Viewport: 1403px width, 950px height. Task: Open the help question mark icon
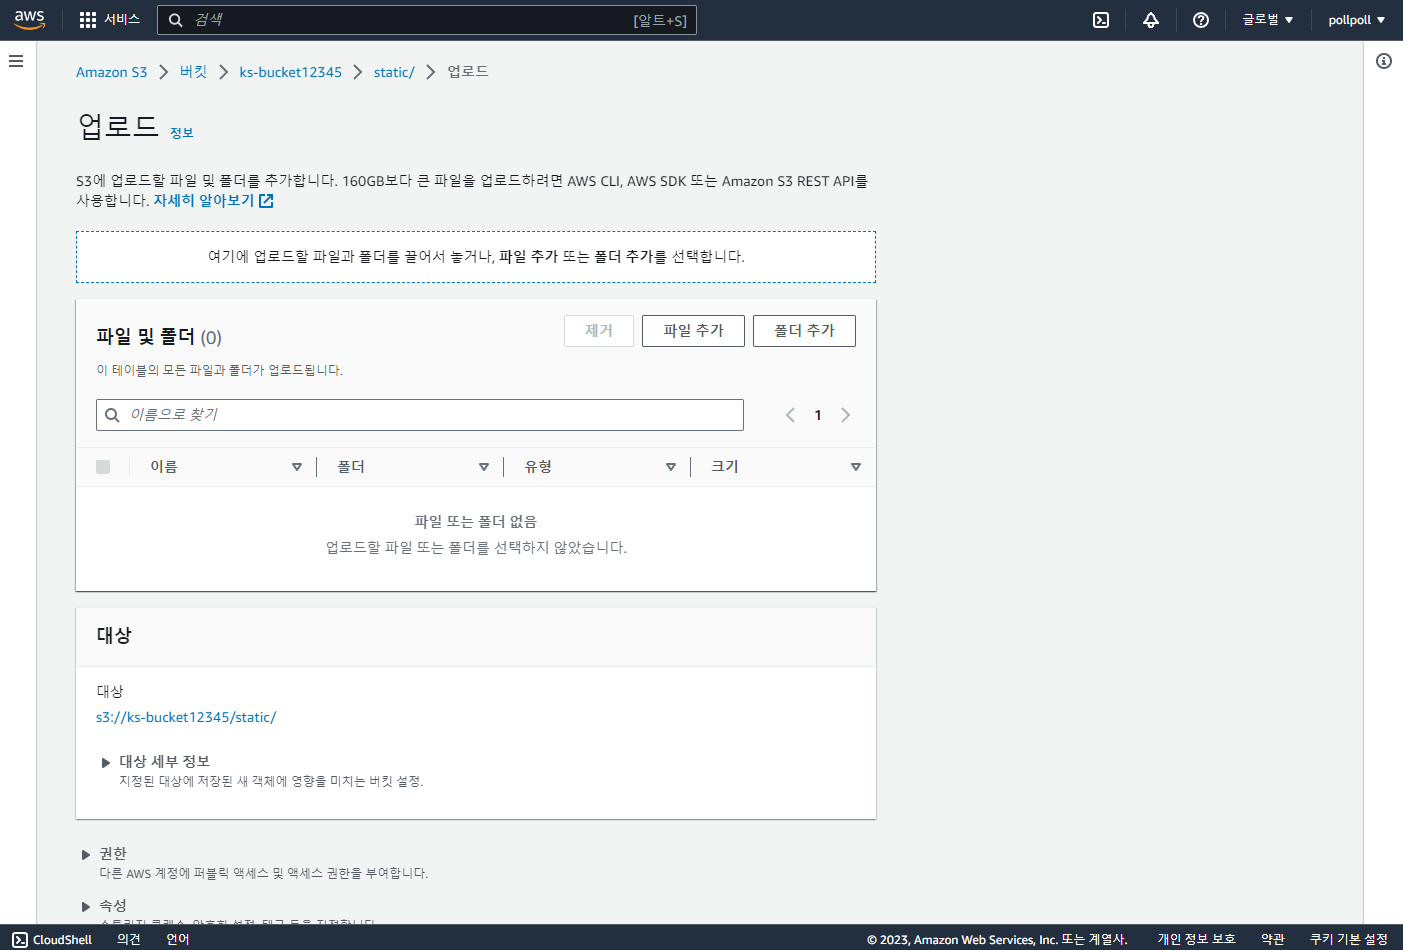pos(1201,20)
